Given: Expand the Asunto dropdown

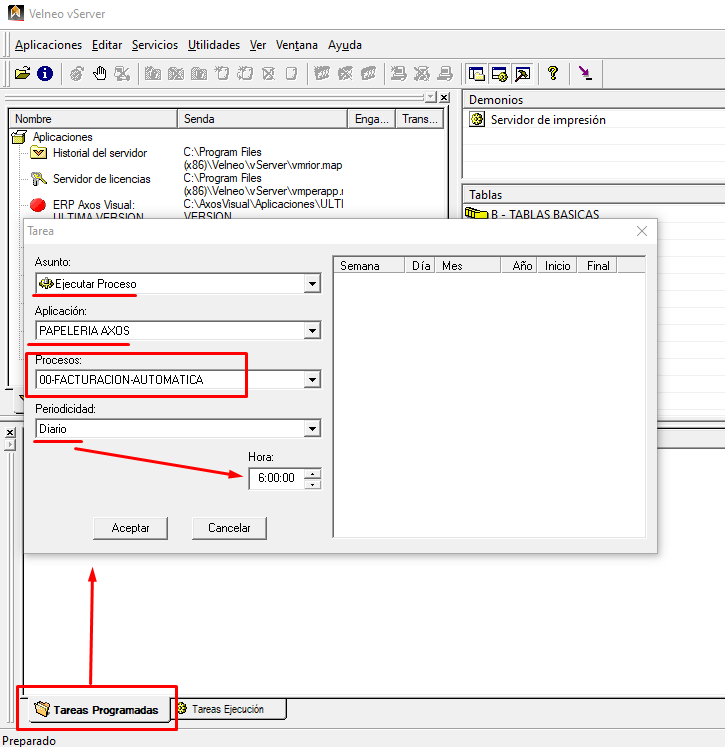Looking at the screenshot, I should (312, 284).
